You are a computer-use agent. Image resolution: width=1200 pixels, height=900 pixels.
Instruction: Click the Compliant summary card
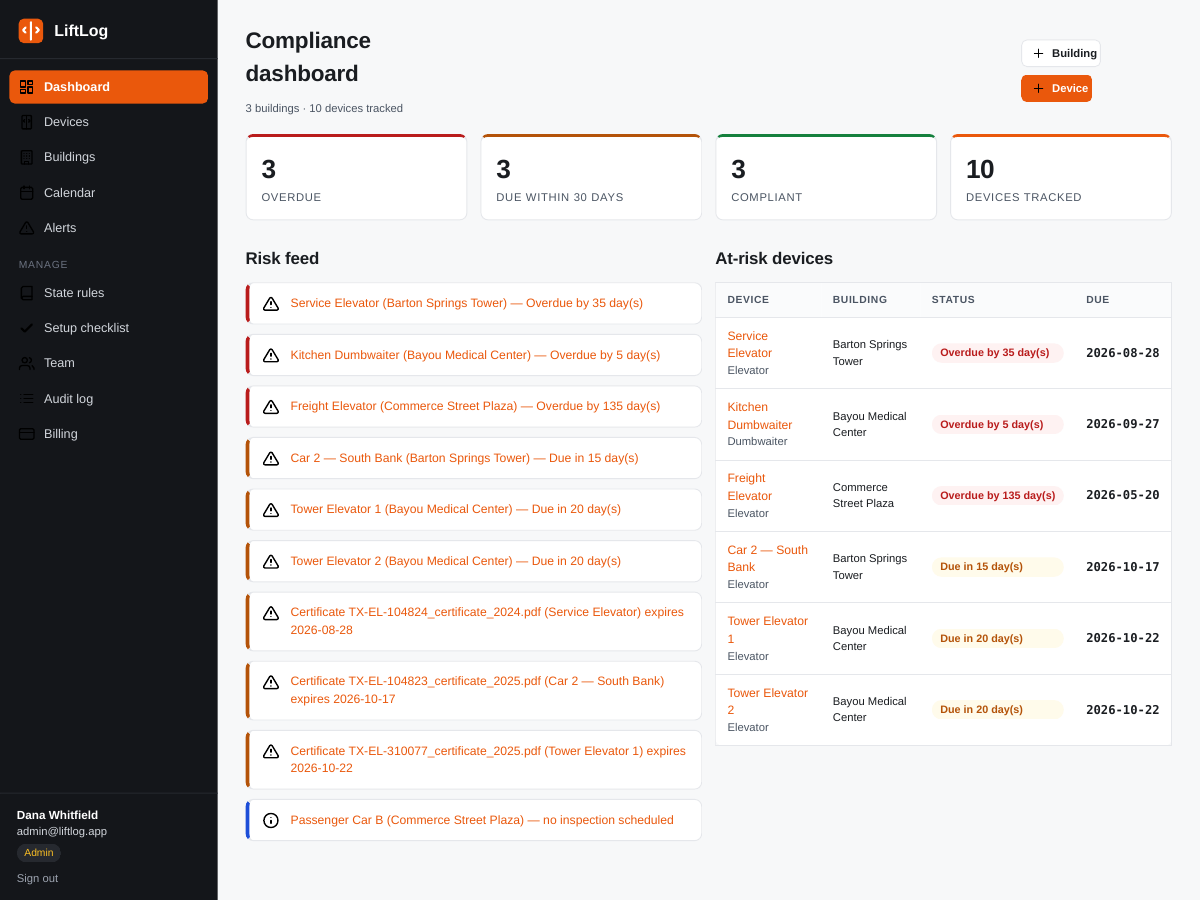coord(826,177)
